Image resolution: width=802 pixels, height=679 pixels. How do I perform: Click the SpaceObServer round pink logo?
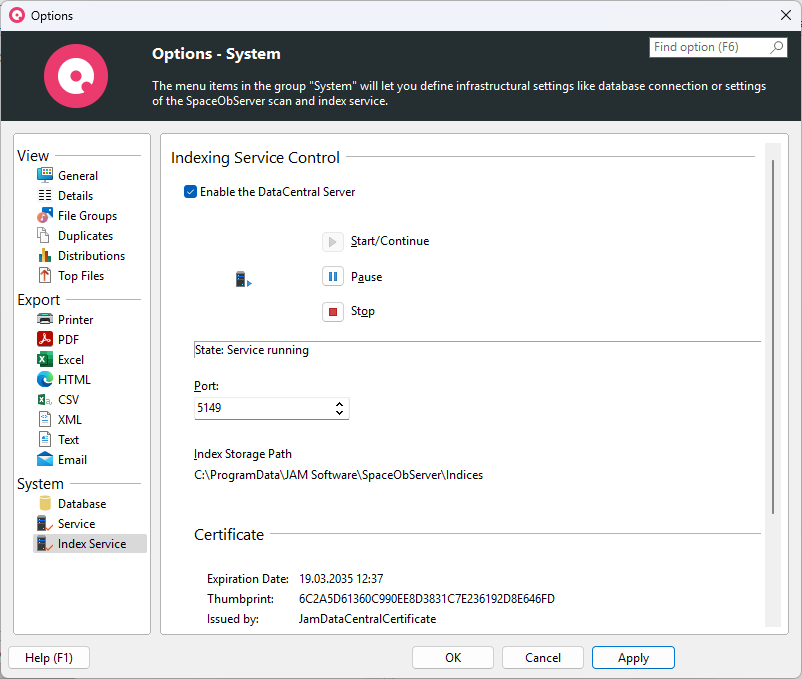(76, 76)
